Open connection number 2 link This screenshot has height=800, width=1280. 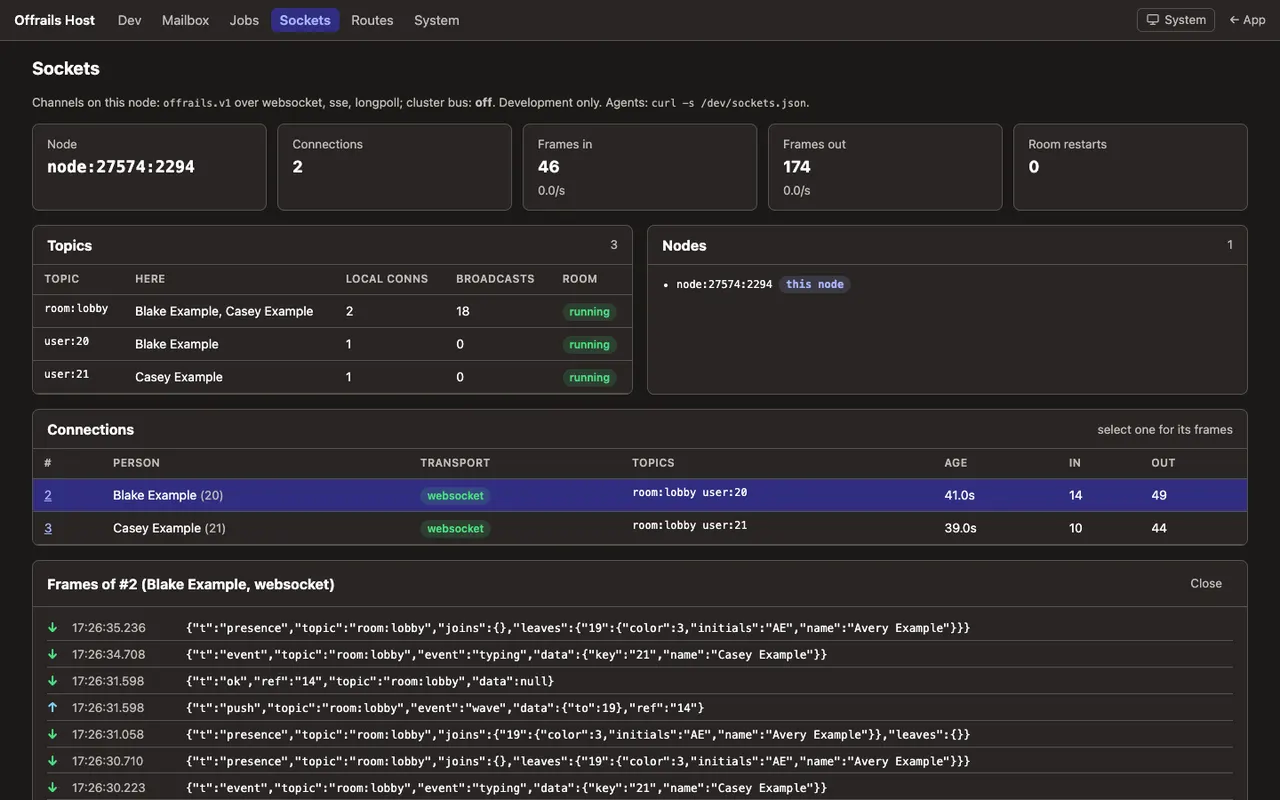click(48, 495)
